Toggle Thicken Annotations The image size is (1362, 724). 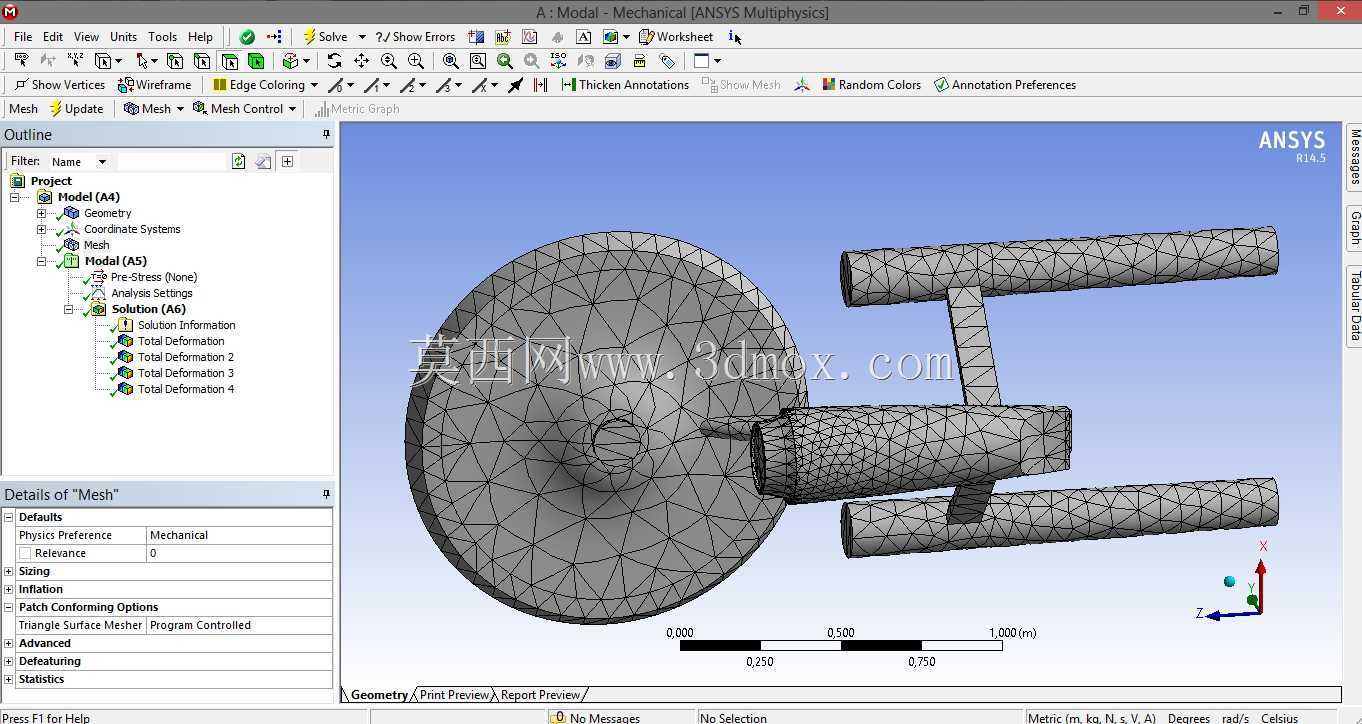(x=626, y=85)
